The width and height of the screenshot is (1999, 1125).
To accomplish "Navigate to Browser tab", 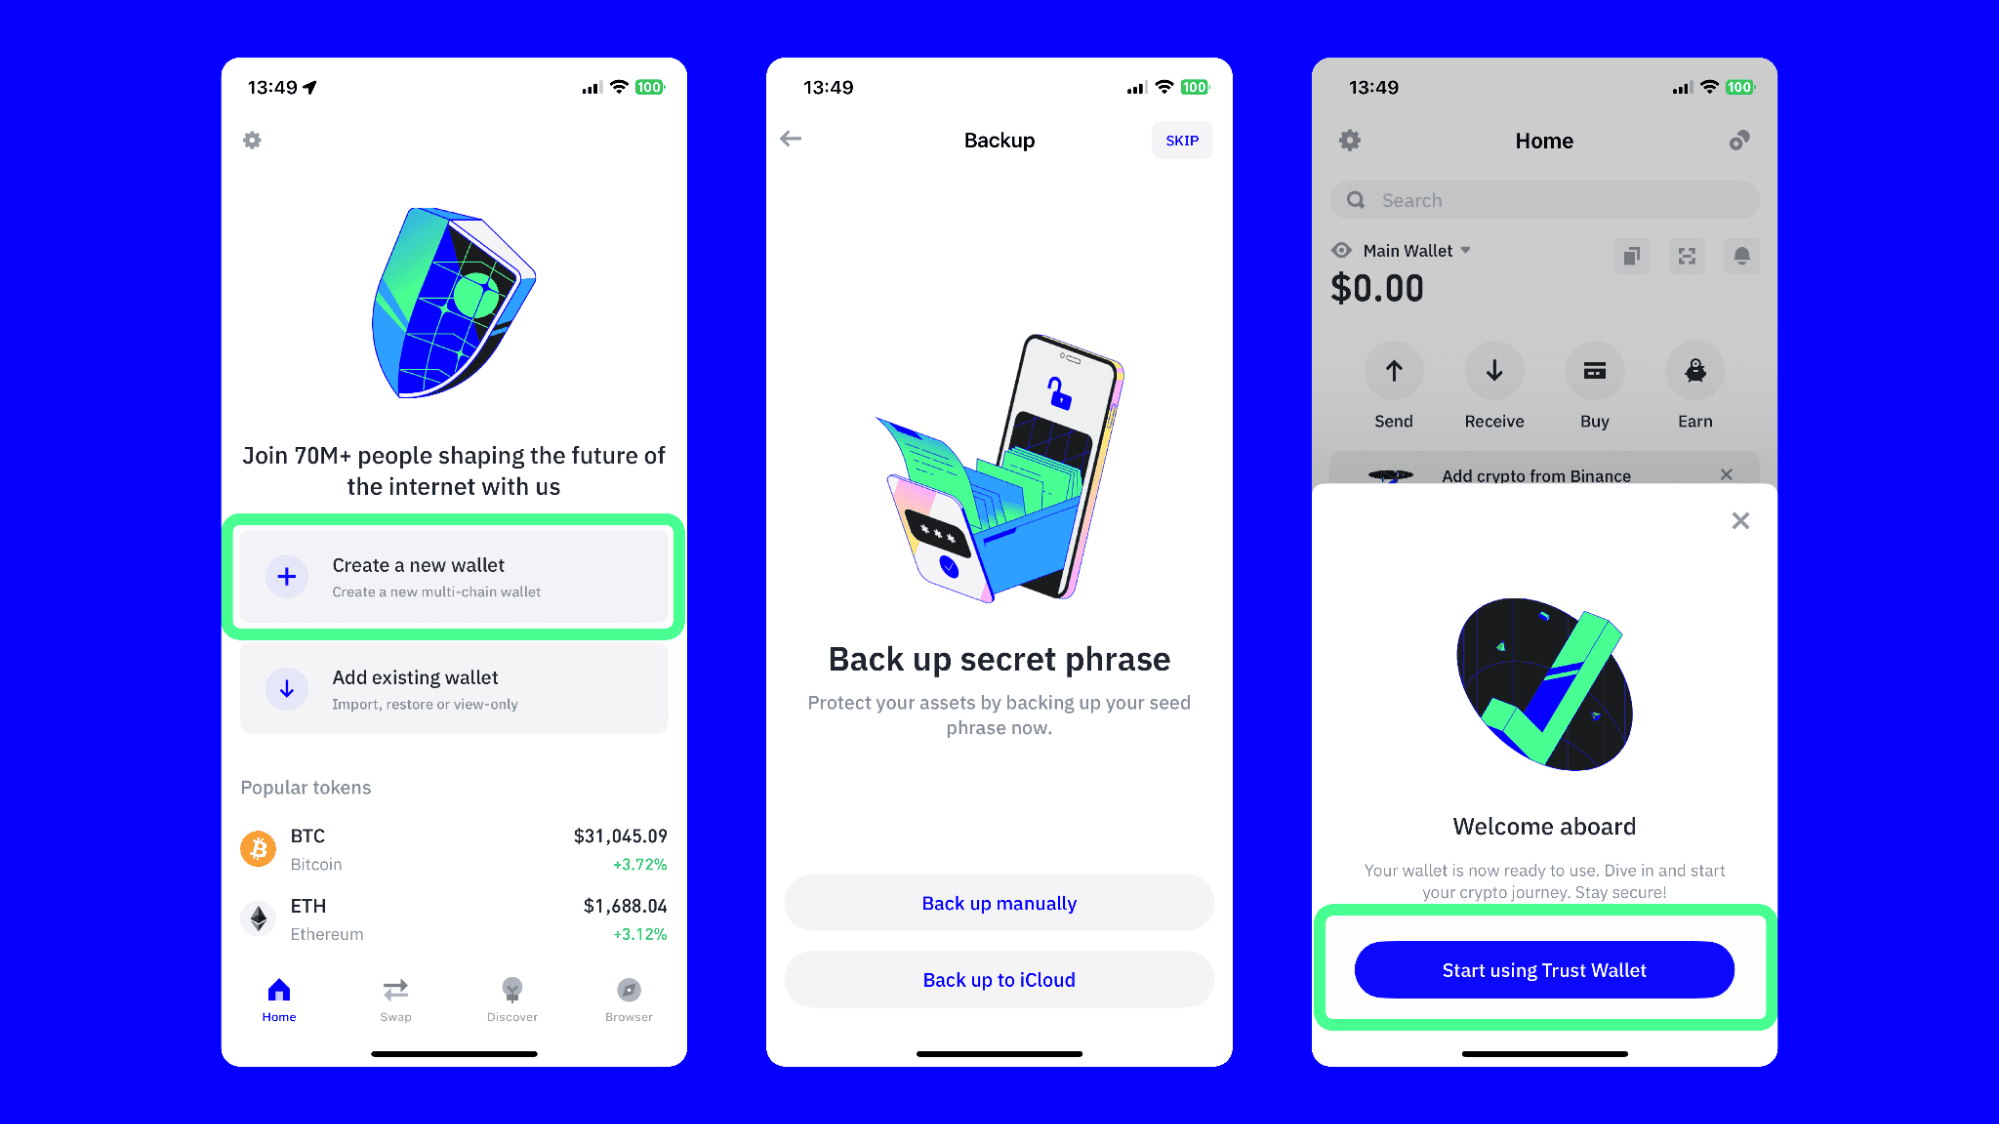I will click(625, 999).
